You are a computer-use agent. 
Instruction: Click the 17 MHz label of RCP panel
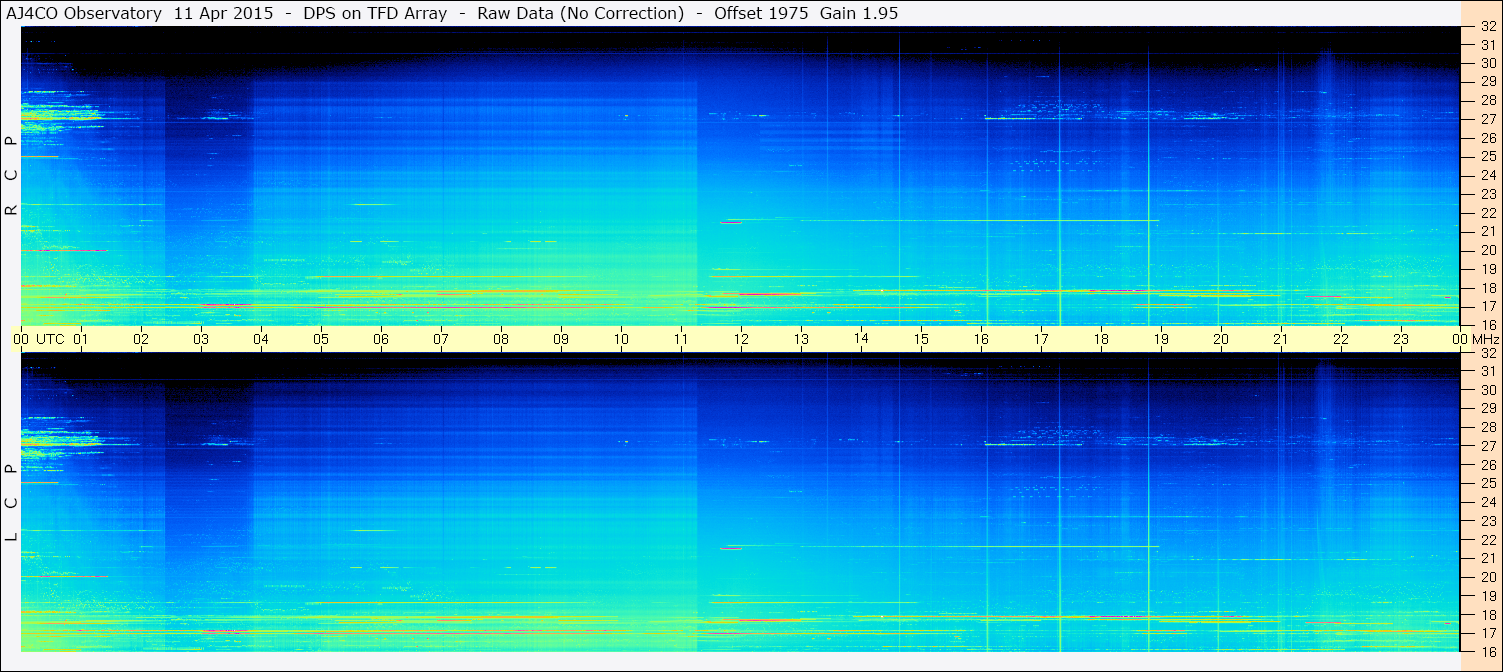pos(1487,306)
